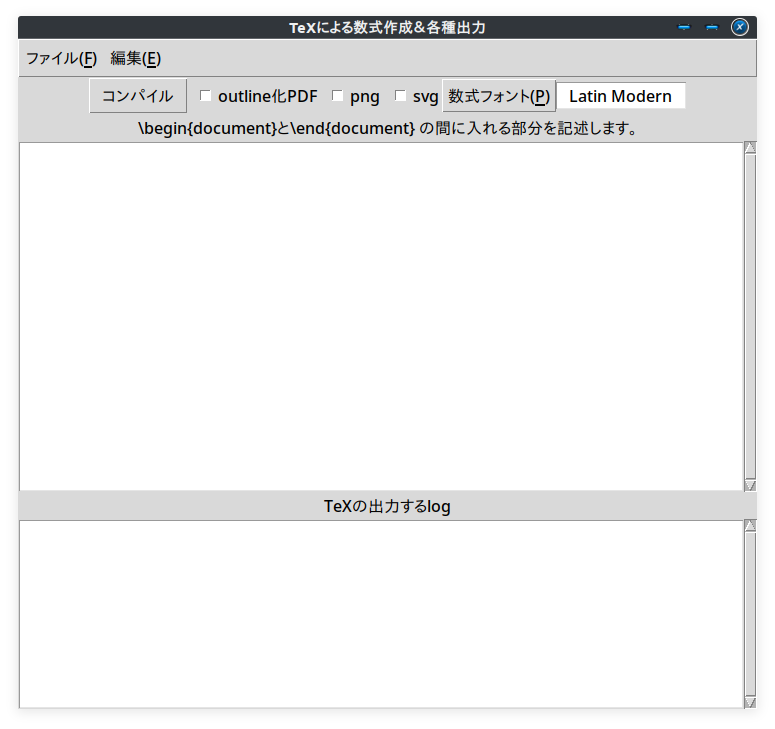Click the editor scrollbar up arrow
Image resolution: width=775 pixels, height=729 pixels.
[750, 149]
